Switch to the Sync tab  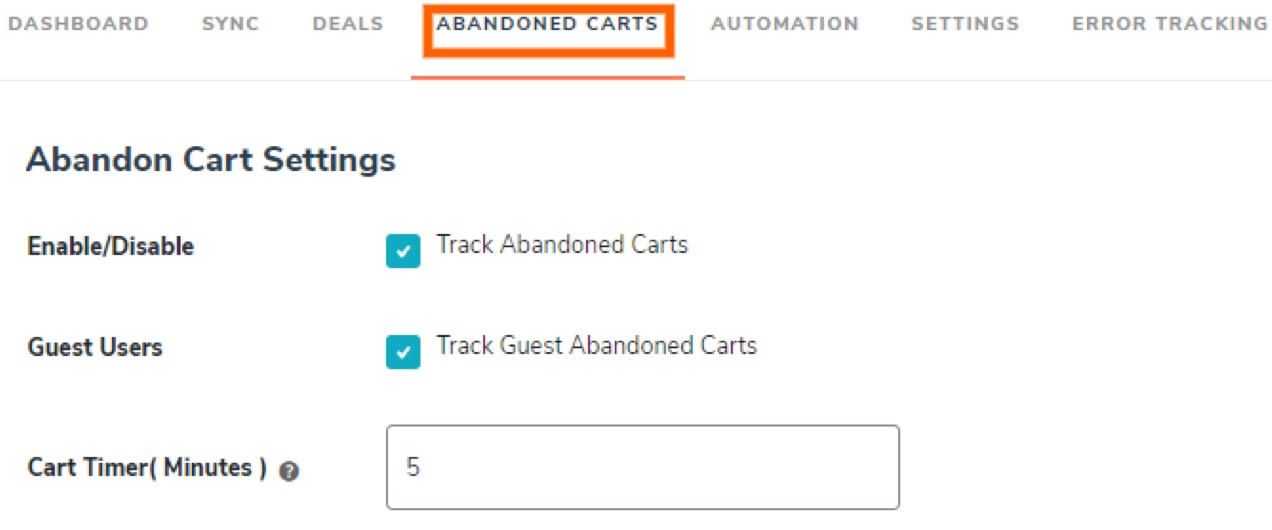coord(230,24)
